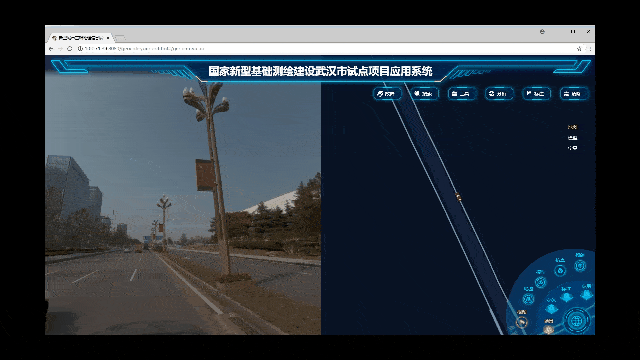Click the middle blue diamond layer icon in inner ring

click(566, 297)
